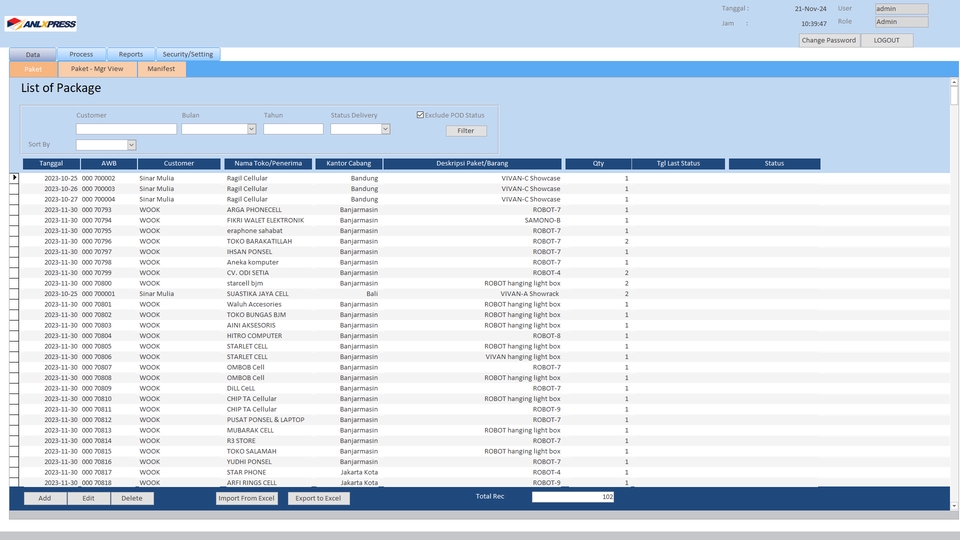The image size is (960, 540).
Task: Click the cell SUASTIKA JAYA CELL
Action: point(257,294)
